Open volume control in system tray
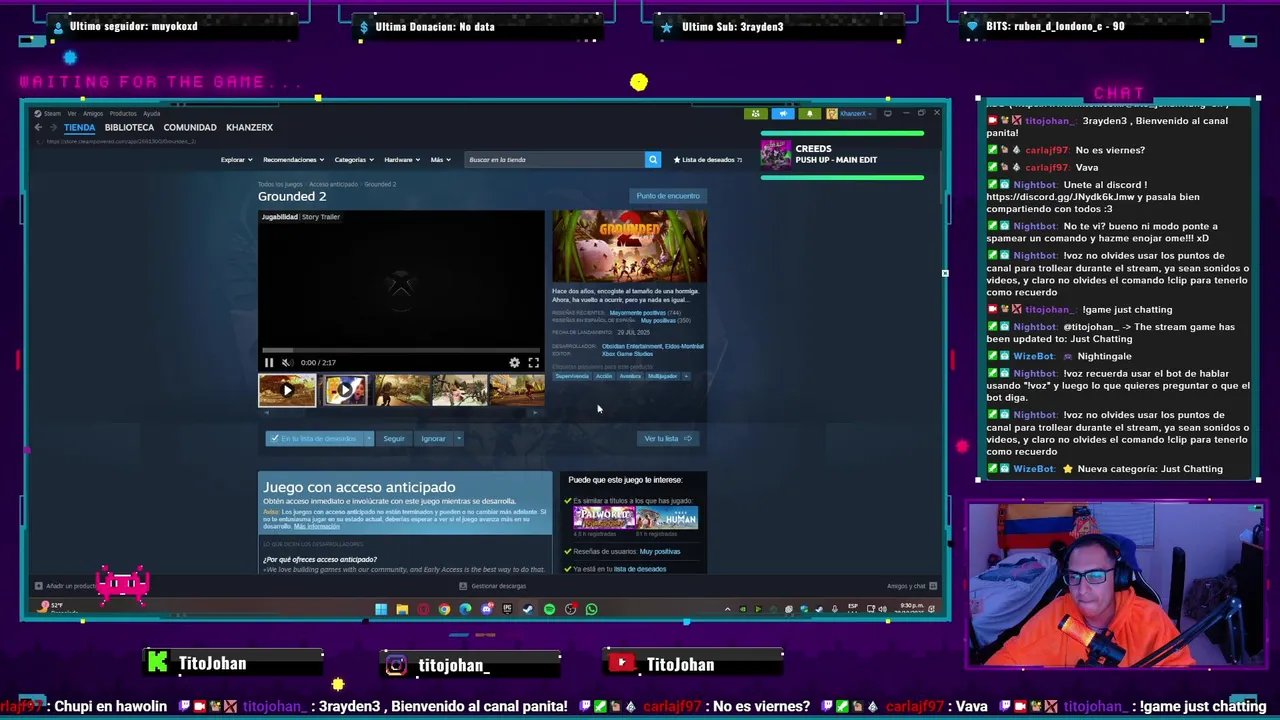Image resolution: width=1280 pixels, height=720 pixels. 882,609
